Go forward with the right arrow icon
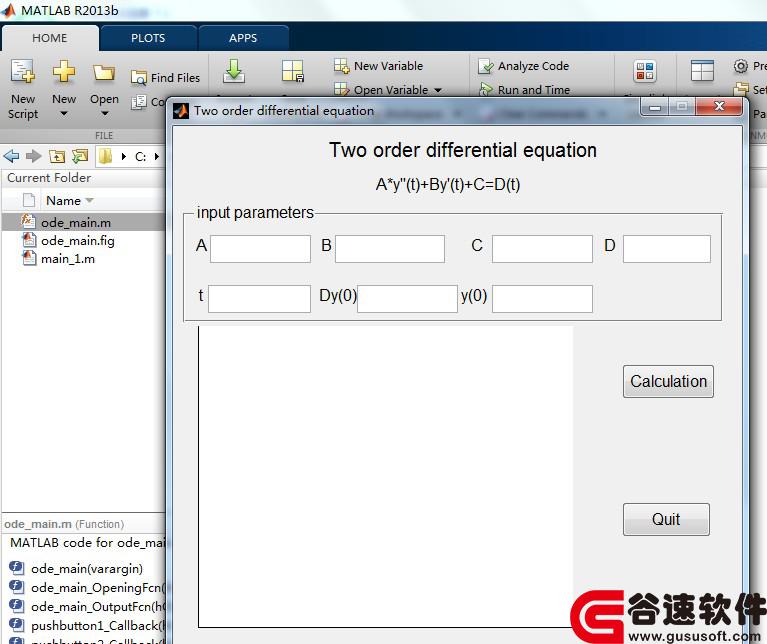Image resolution: width=767 pixels, height=644 pixels. [x=34, y=156]
